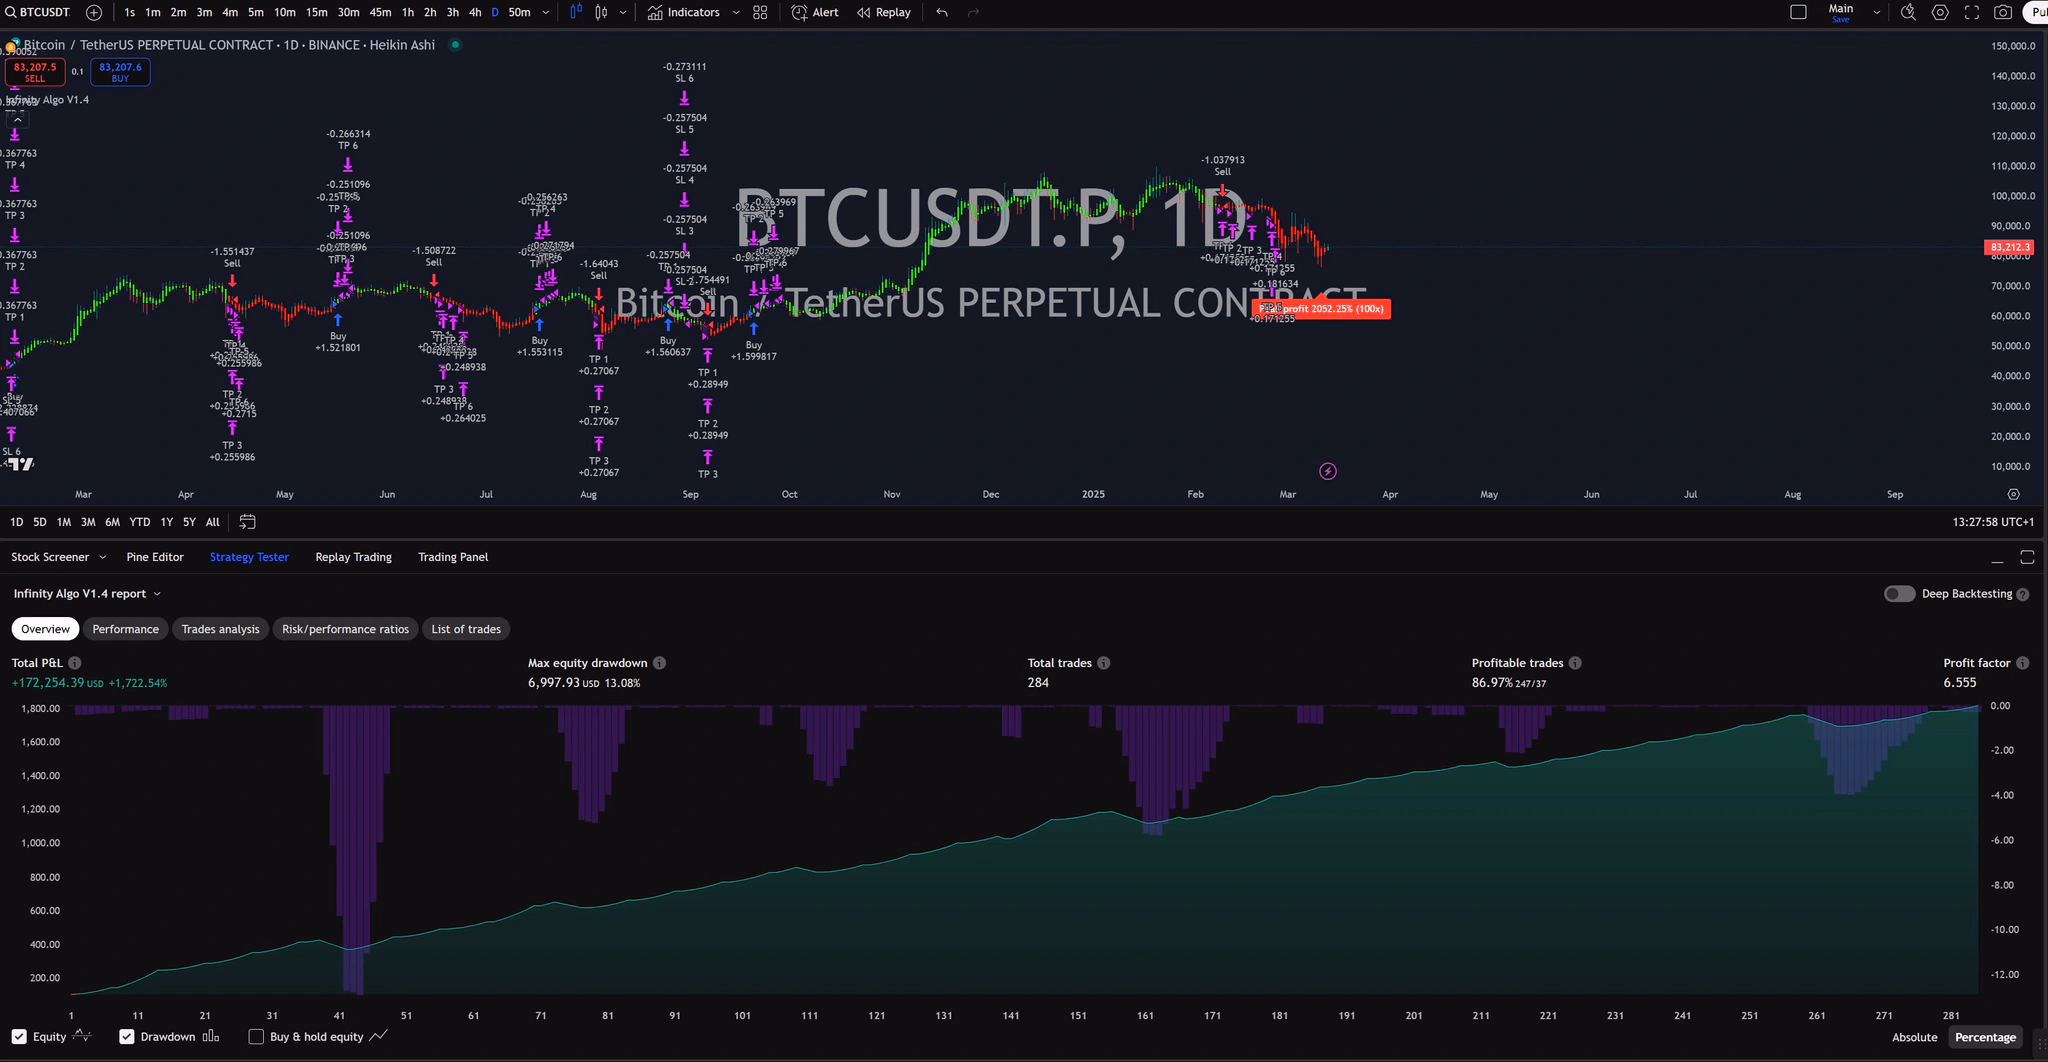The width and height of the screenshot is (2048, 1062).
Task: Open the multi-chart layout grid icon
Action: tap(760, 12)
